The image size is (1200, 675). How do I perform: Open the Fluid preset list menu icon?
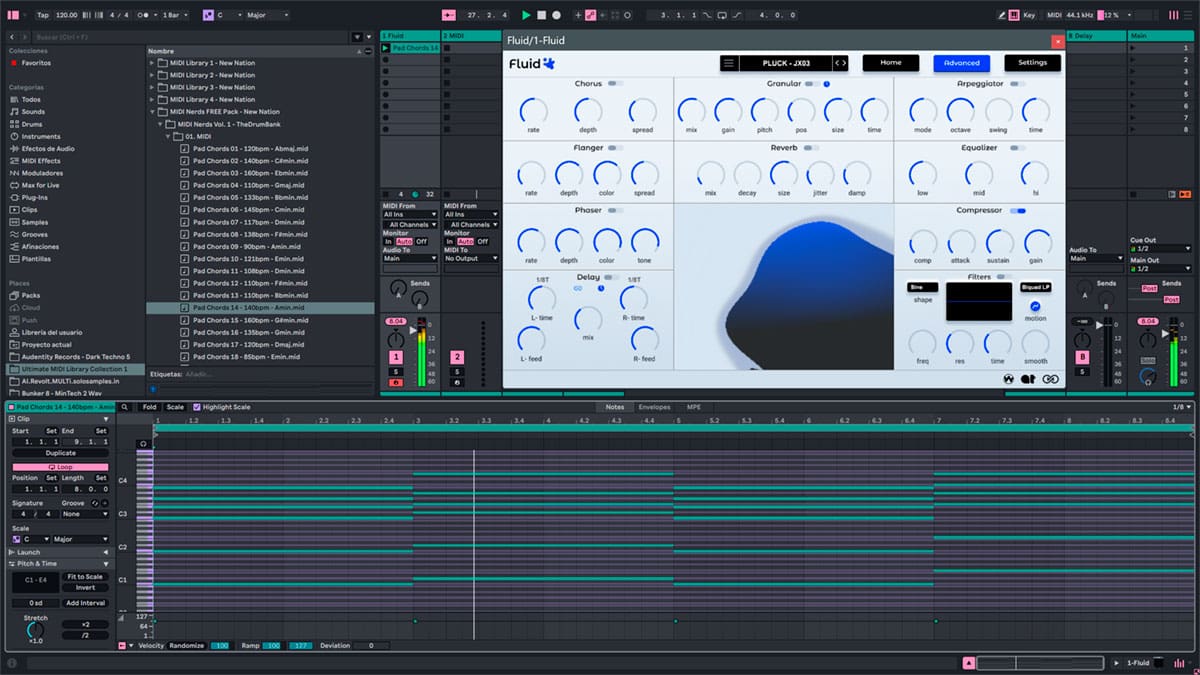[728, 63]
